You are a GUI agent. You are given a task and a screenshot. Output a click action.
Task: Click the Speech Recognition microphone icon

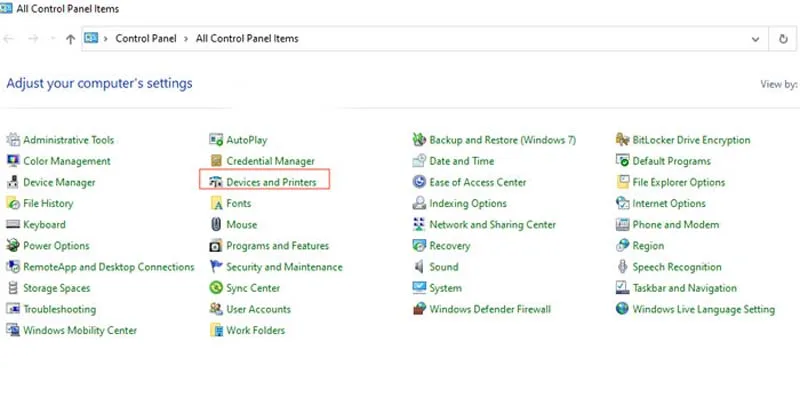tap(622, 267)
